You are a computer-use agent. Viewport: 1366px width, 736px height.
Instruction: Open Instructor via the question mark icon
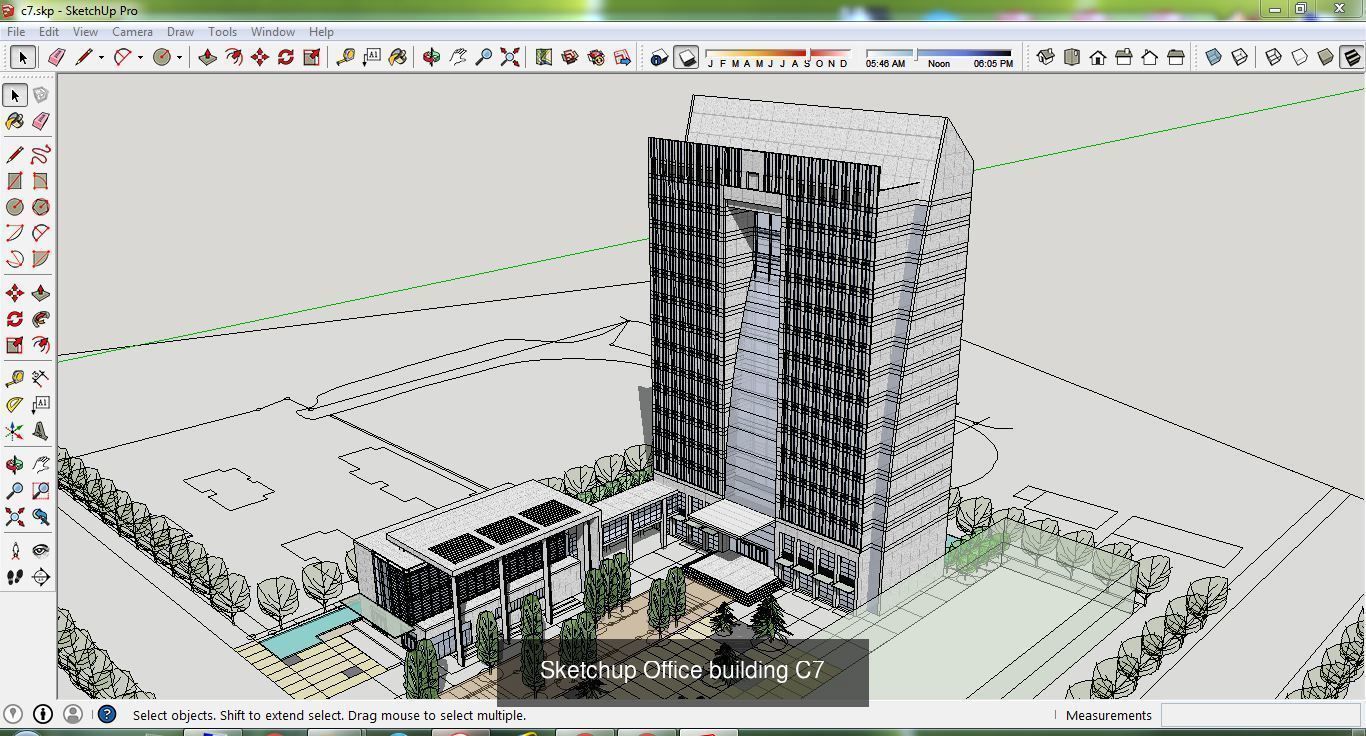(107, 714)
